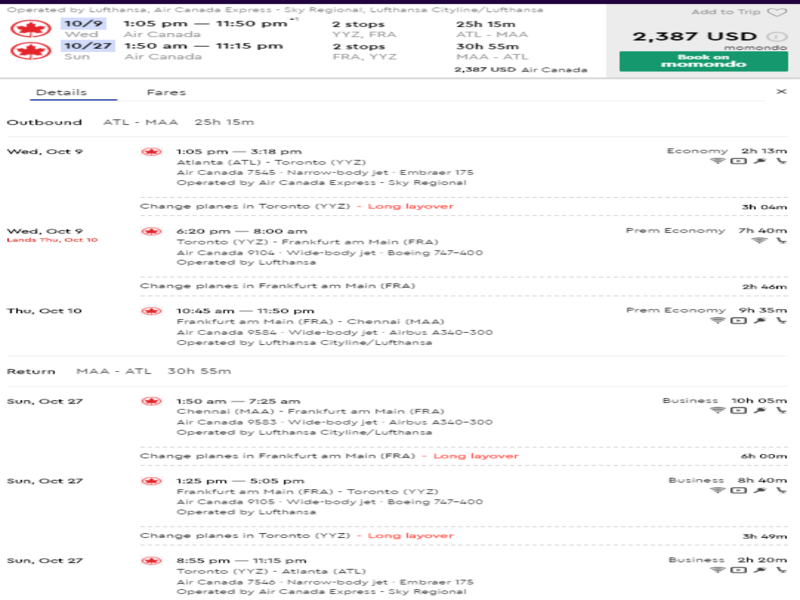Click the Wi-Fi icon for Chennai-Frankfurt flight 9583
Viewport: 800px width, 600px height.
point(717,410)
